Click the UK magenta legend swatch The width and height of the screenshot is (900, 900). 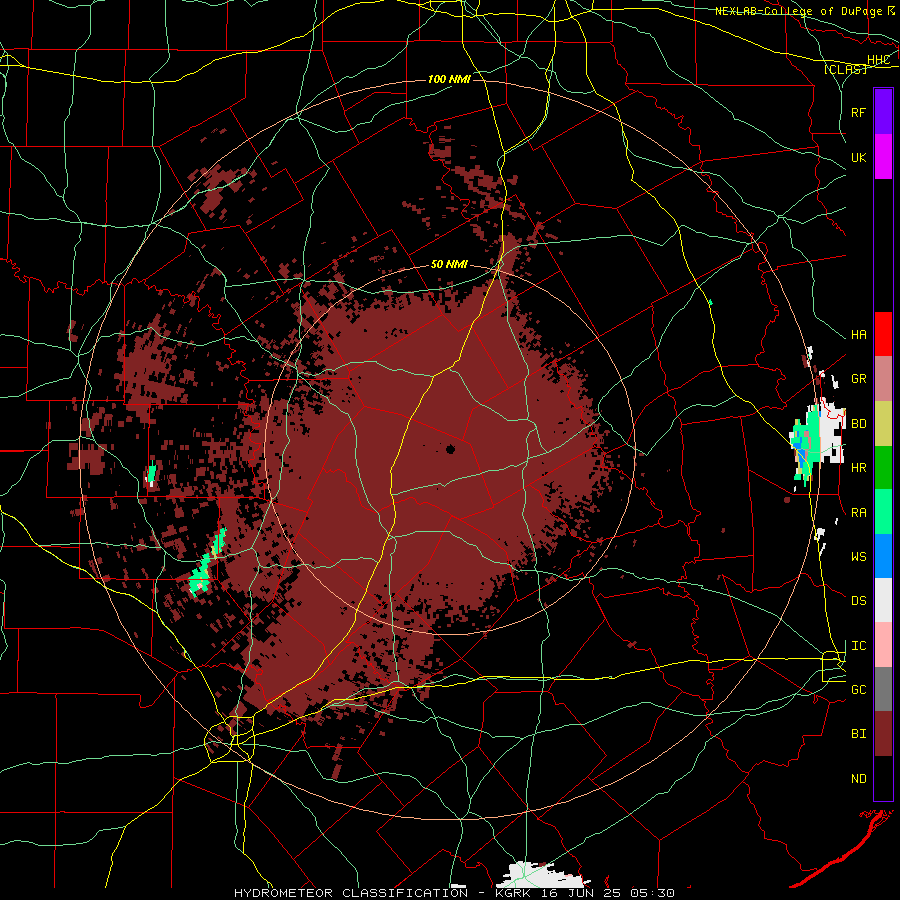pyautogui.click(x=883, y=157)
